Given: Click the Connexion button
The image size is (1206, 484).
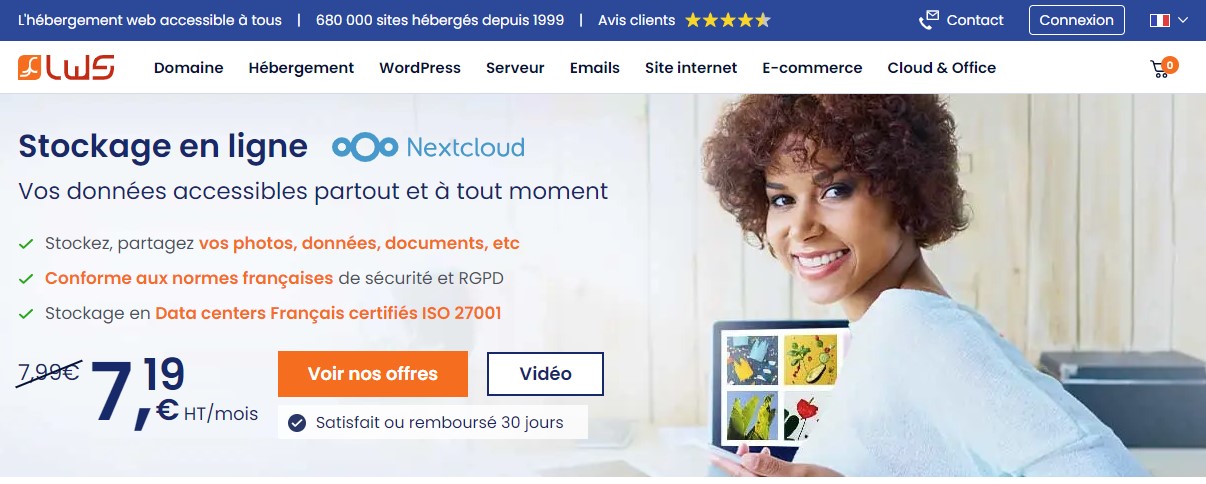Looking at the screenshot, I should coord(1077,20).
